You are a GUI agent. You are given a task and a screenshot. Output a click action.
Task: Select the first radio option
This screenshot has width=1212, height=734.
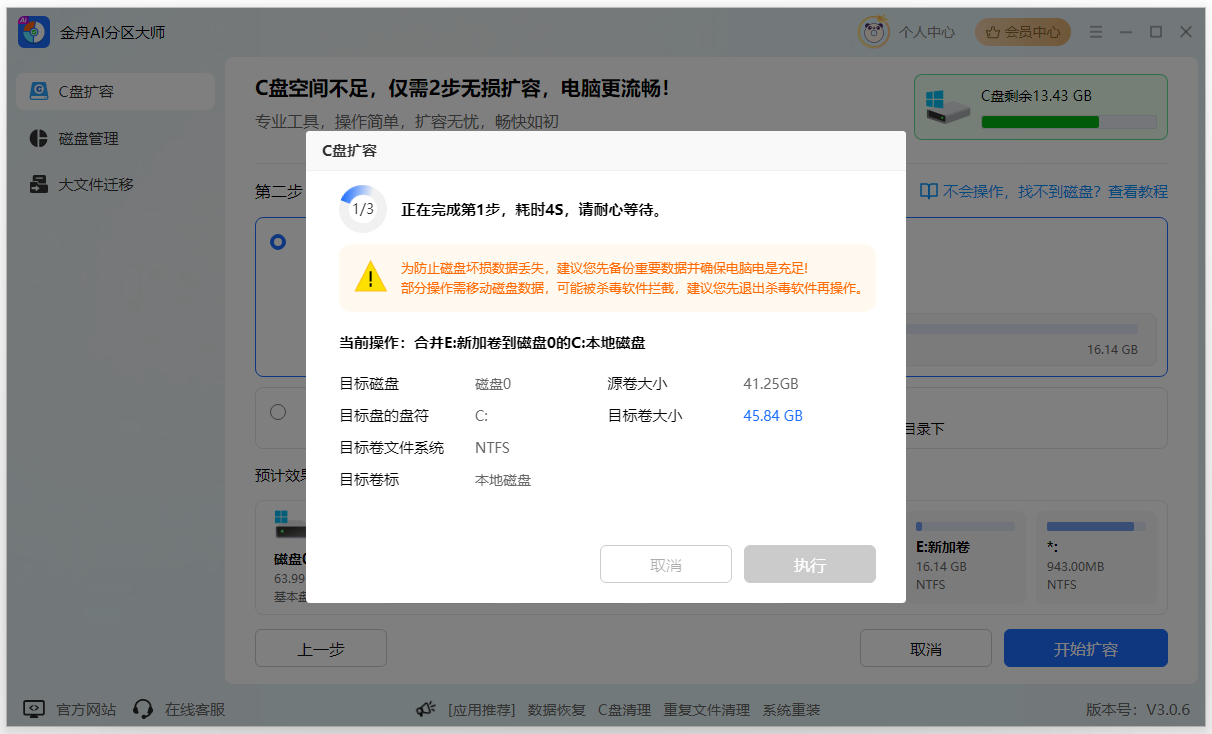click(278, 242)
